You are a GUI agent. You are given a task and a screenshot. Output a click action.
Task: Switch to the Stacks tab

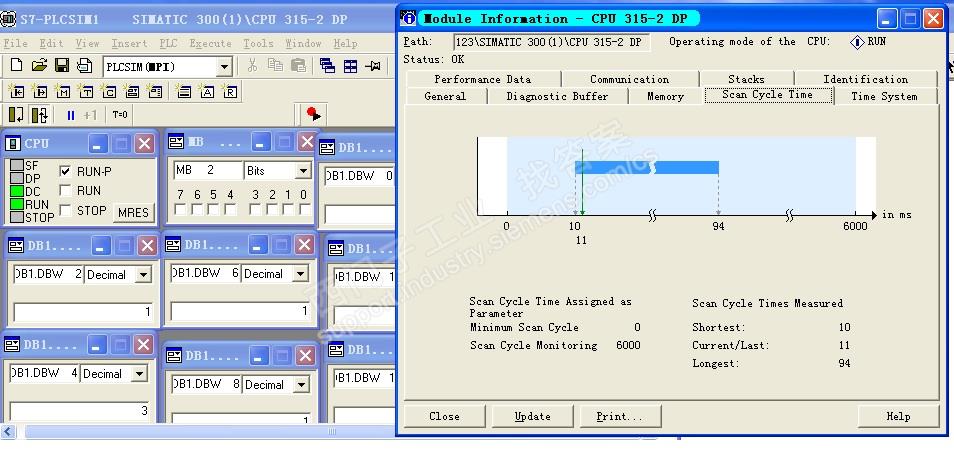click(746, 79)
